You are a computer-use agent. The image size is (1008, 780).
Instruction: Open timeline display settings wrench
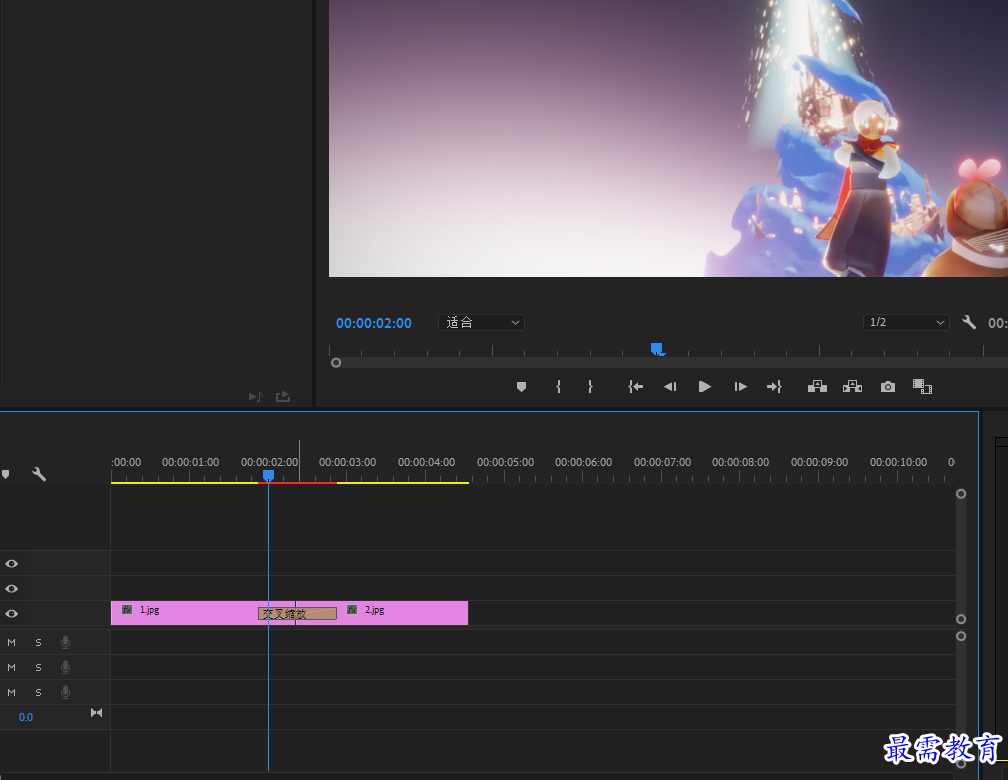pyautogui.click(x=39, y=475)
